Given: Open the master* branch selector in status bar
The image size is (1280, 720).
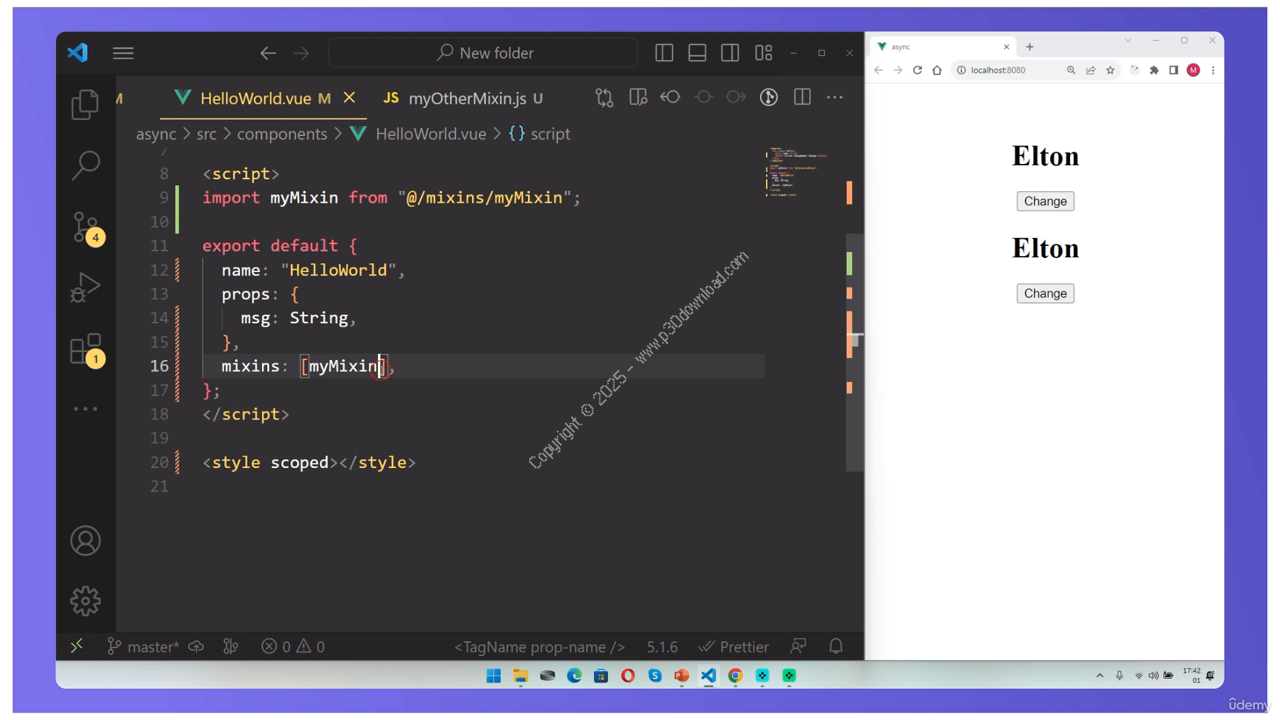Looking at the screenshot, I should 144,647.
